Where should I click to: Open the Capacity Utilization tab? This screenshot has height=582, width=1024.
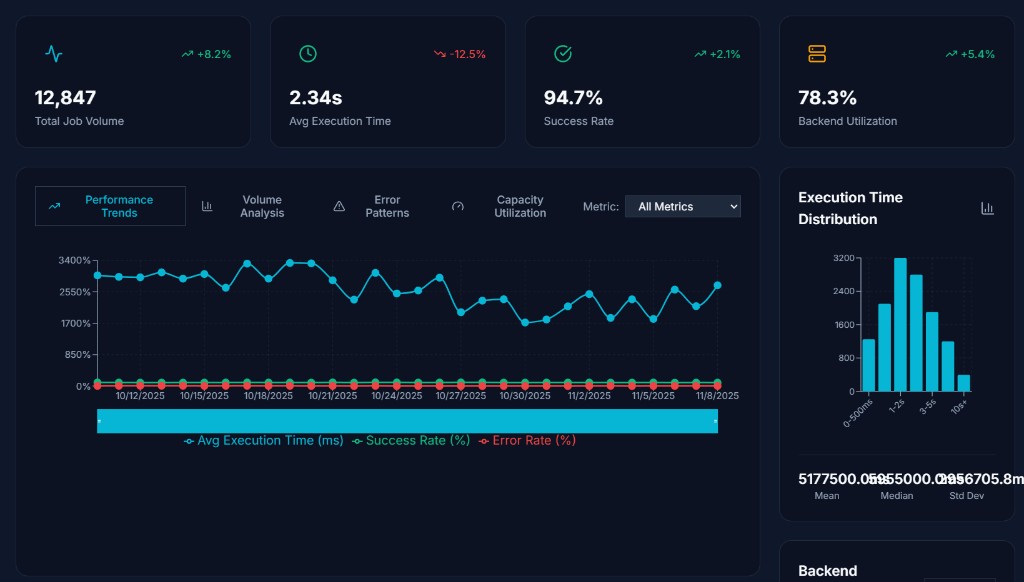tap(500, 206)
